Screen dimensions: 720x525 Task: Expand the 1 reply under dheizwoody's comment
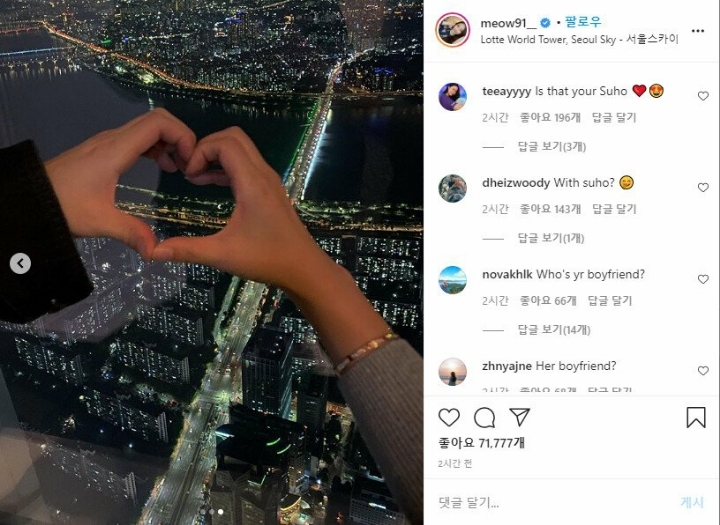click(x=551, y=238)
